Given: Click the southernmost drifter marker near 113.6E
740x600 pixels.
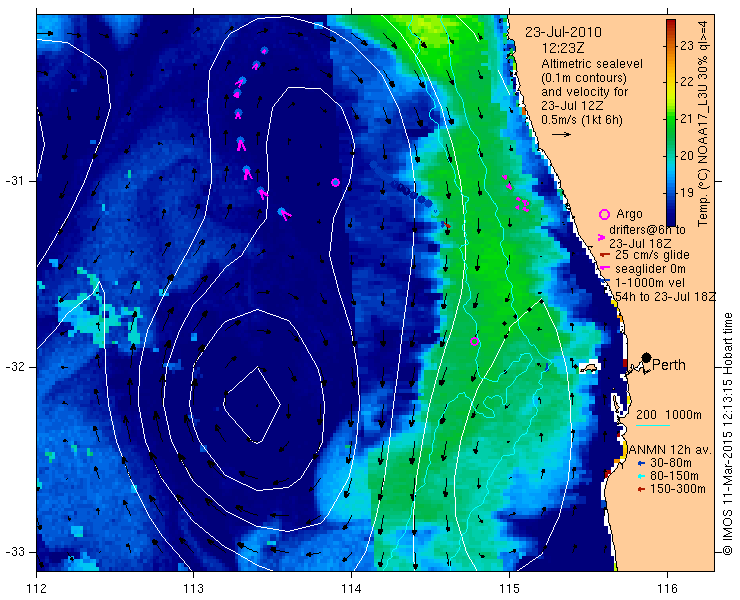Looking at the screenshot, I should 283,213.
